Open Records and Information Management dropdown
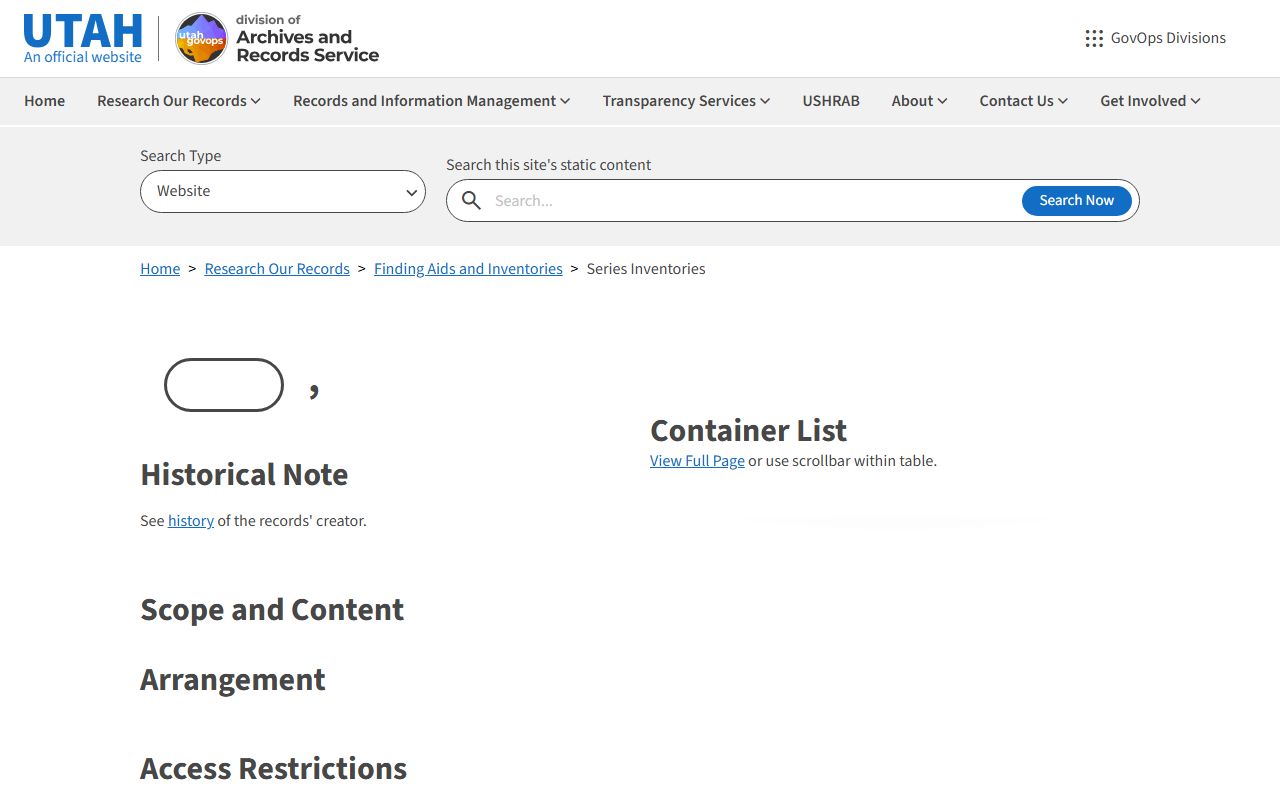 tap(431, 101)
